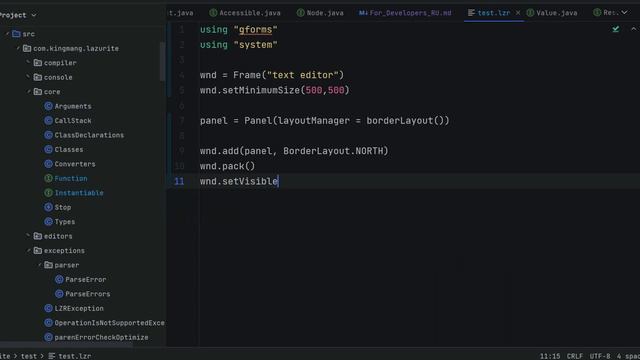The height and width of the screenshot is (360, 640).
Task: Open LZRException in project tree
Action: [x=79, y=309]
